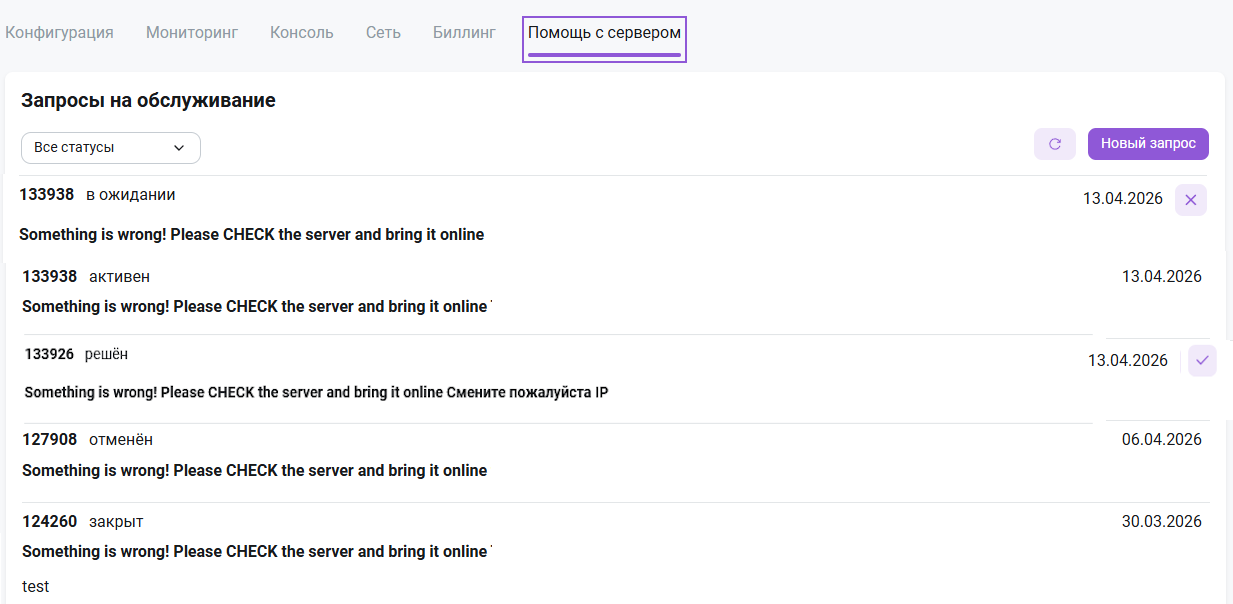This screenshot has height=604, width=1233.
Task: Open resolved request 133926 about changing IP
Action: pos(316,392)
